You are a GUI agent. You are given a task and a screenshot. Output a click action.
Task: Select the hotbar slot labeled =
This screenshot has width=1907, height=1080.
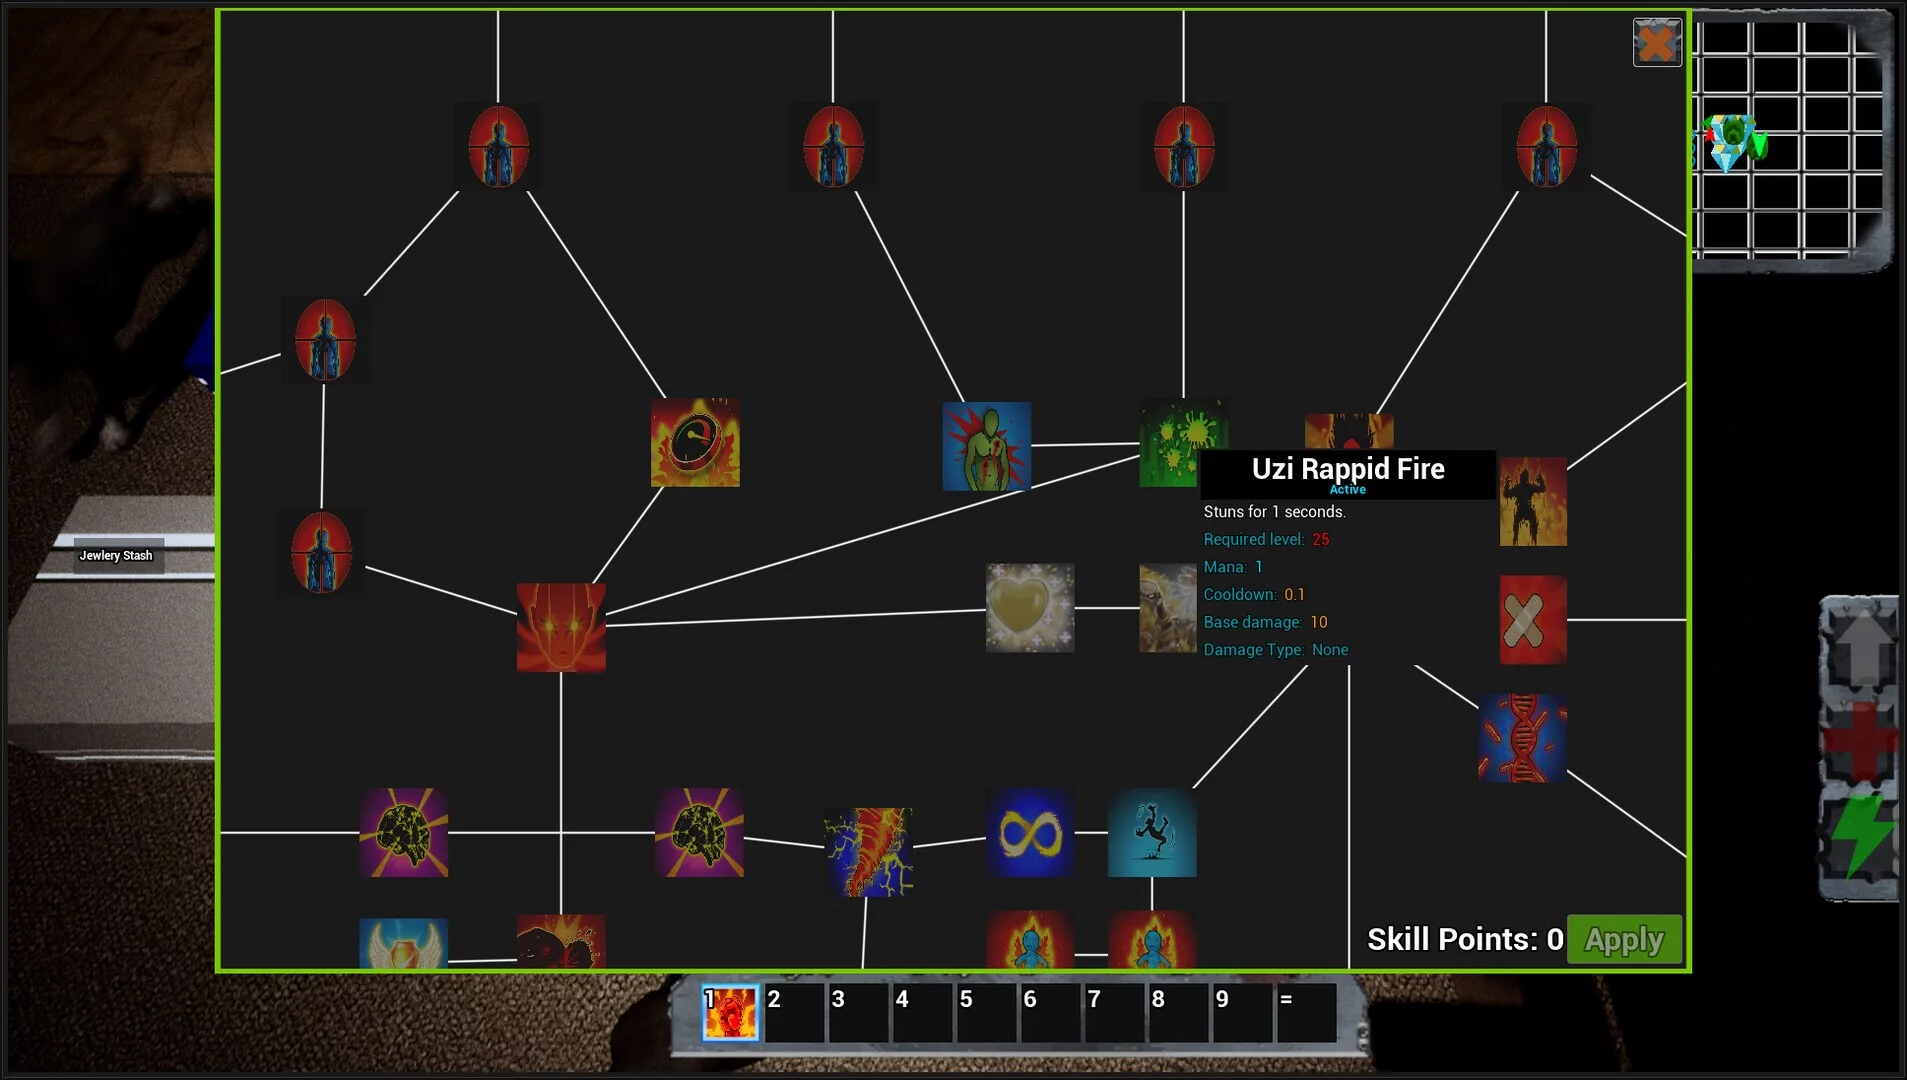(1306, 1012)
